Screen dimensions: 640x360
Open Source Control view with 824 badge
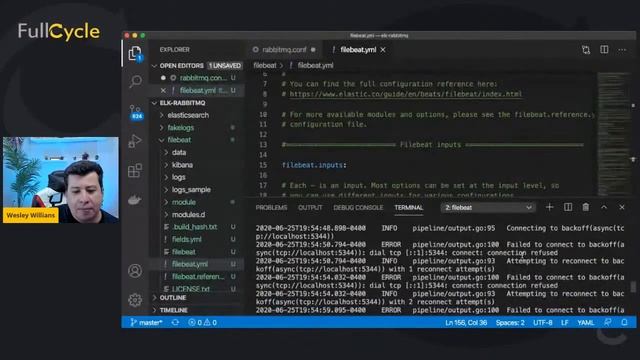click(136, 111)
